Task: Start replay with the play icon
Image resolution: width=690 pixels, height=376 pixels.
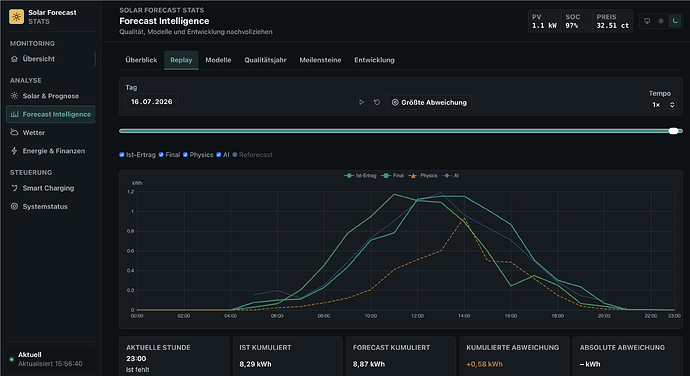Action: 362,102
